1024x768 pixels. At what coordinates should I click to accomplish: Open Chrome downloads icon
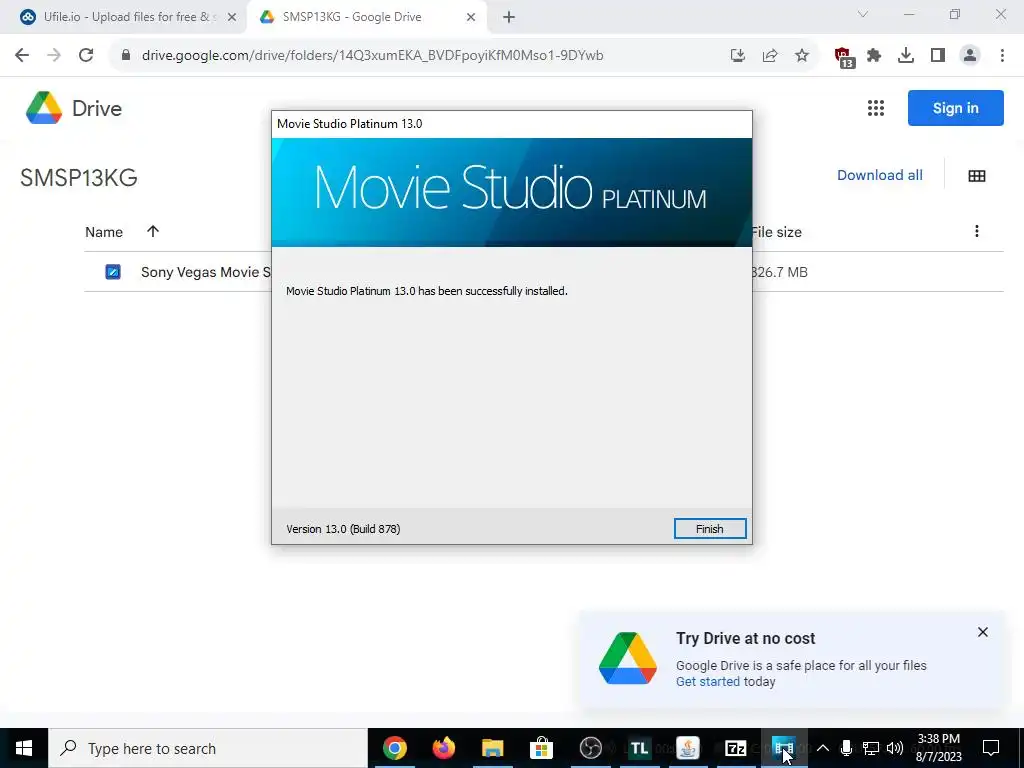tap(906, 56)
